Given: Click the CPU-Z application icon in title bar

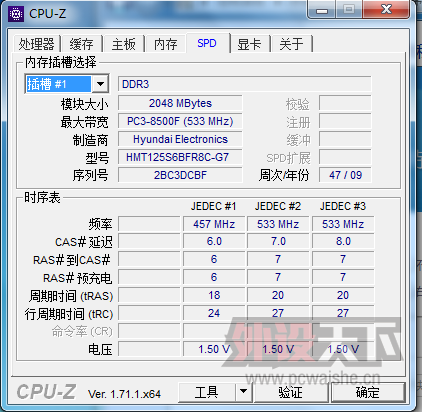Looking at the screenshot, I should click(16, 14).
